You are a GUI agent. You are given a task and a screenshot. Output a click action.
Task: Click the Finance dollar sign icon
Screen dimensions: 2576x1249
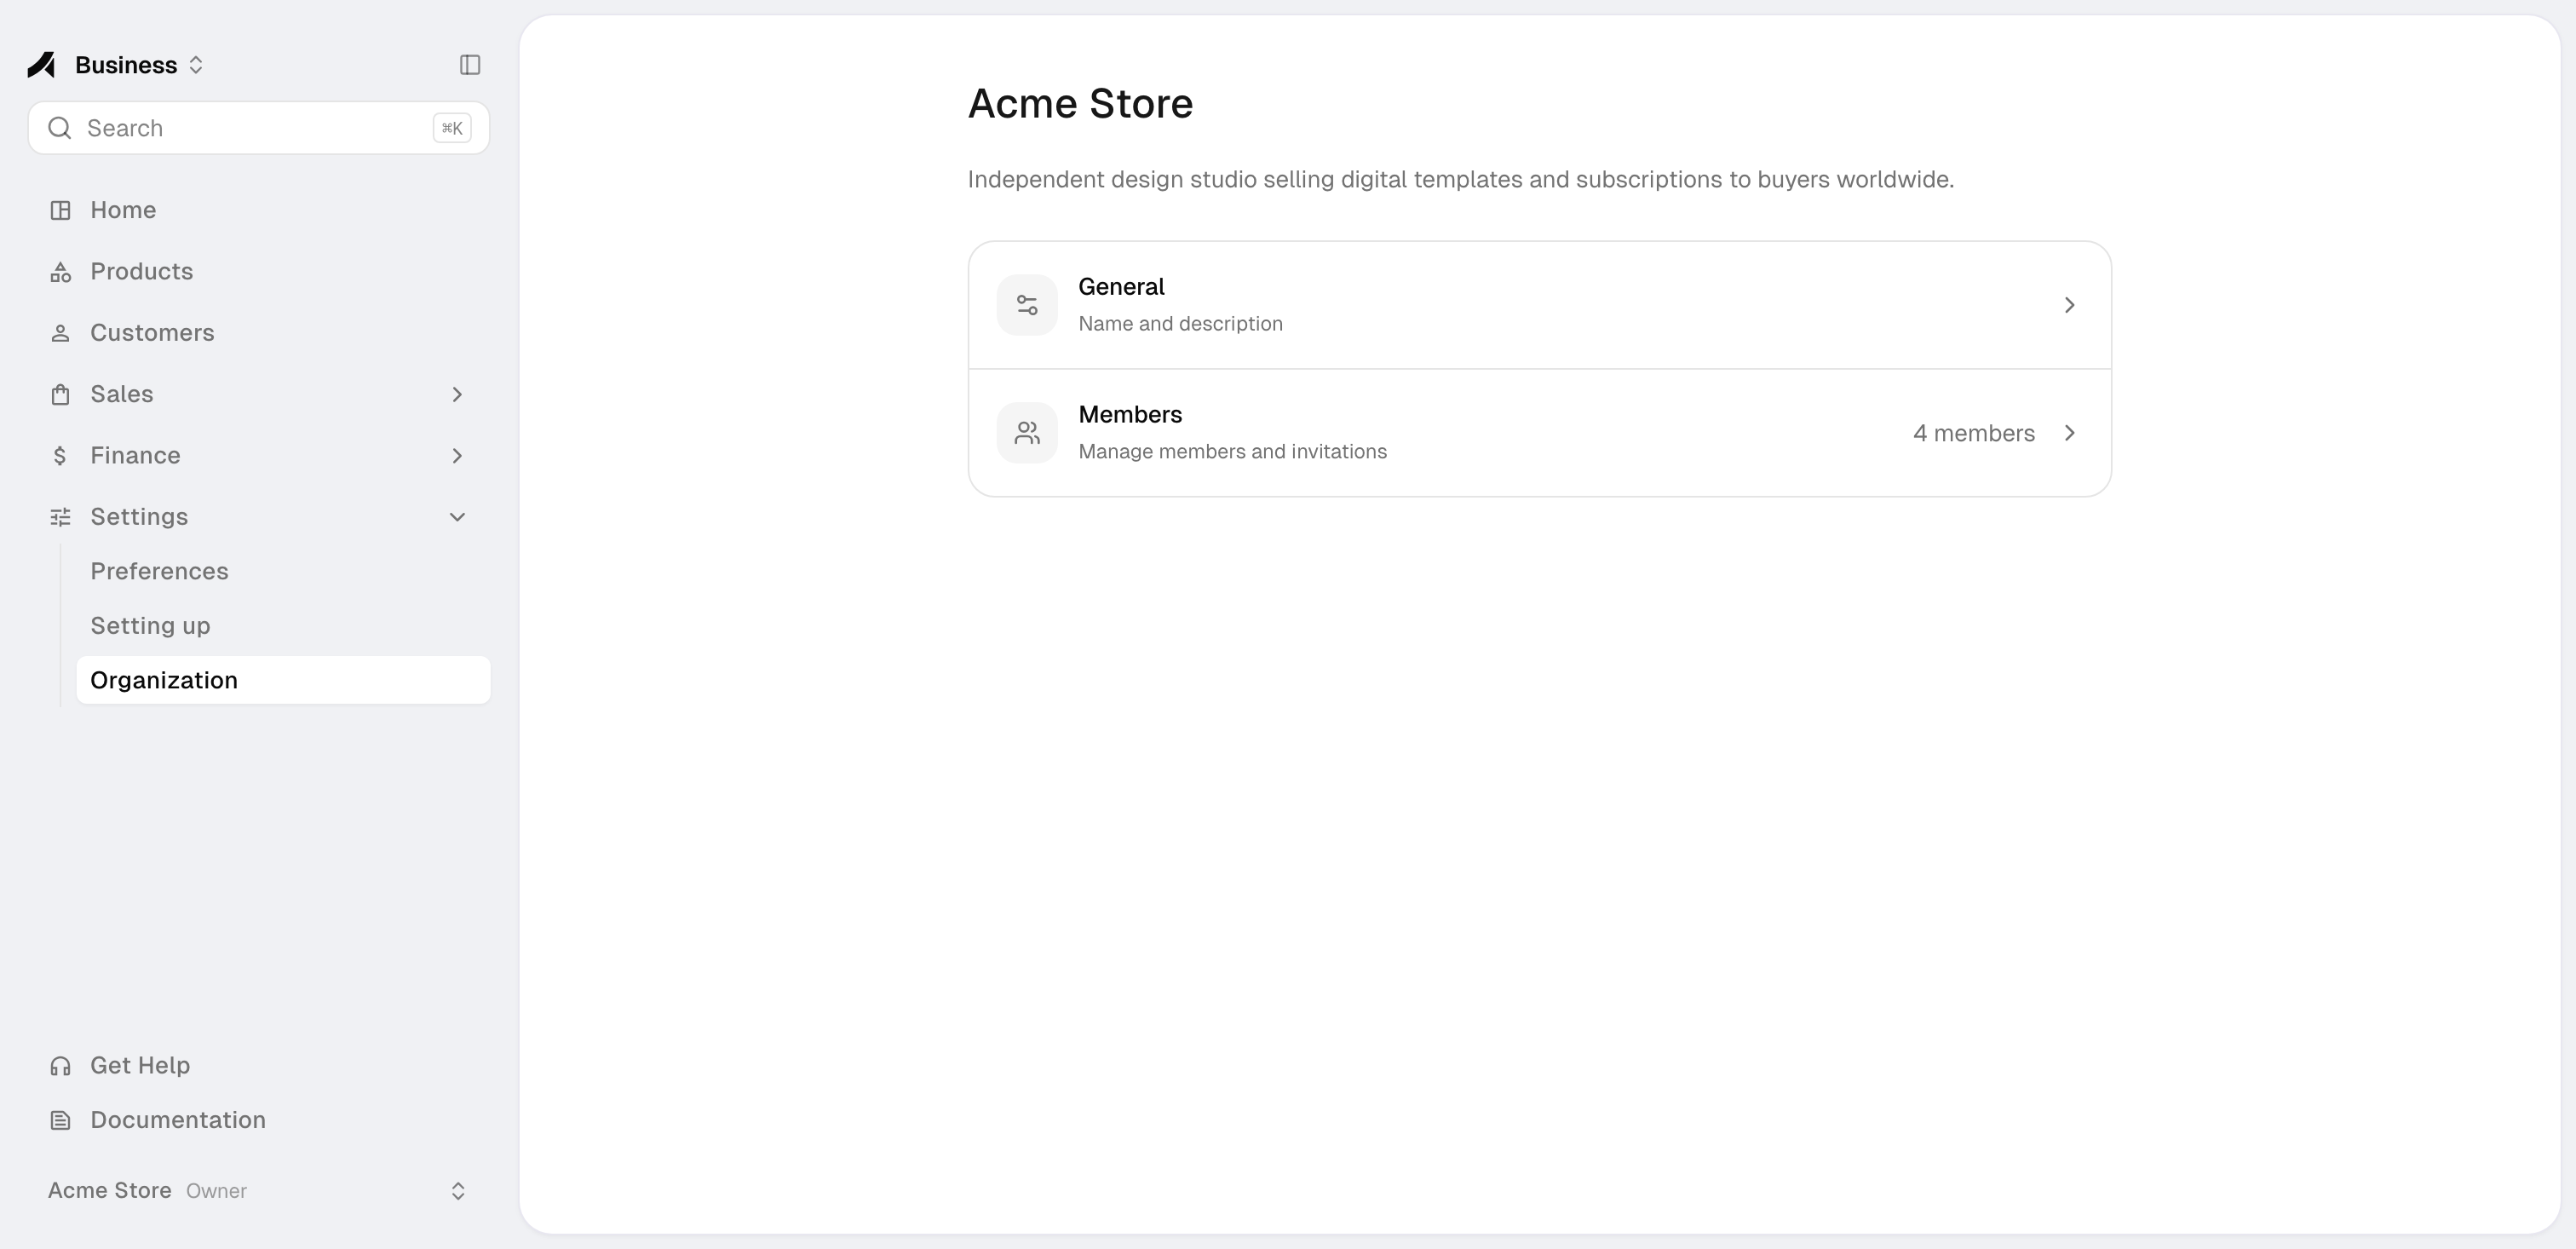pos(60,456)
